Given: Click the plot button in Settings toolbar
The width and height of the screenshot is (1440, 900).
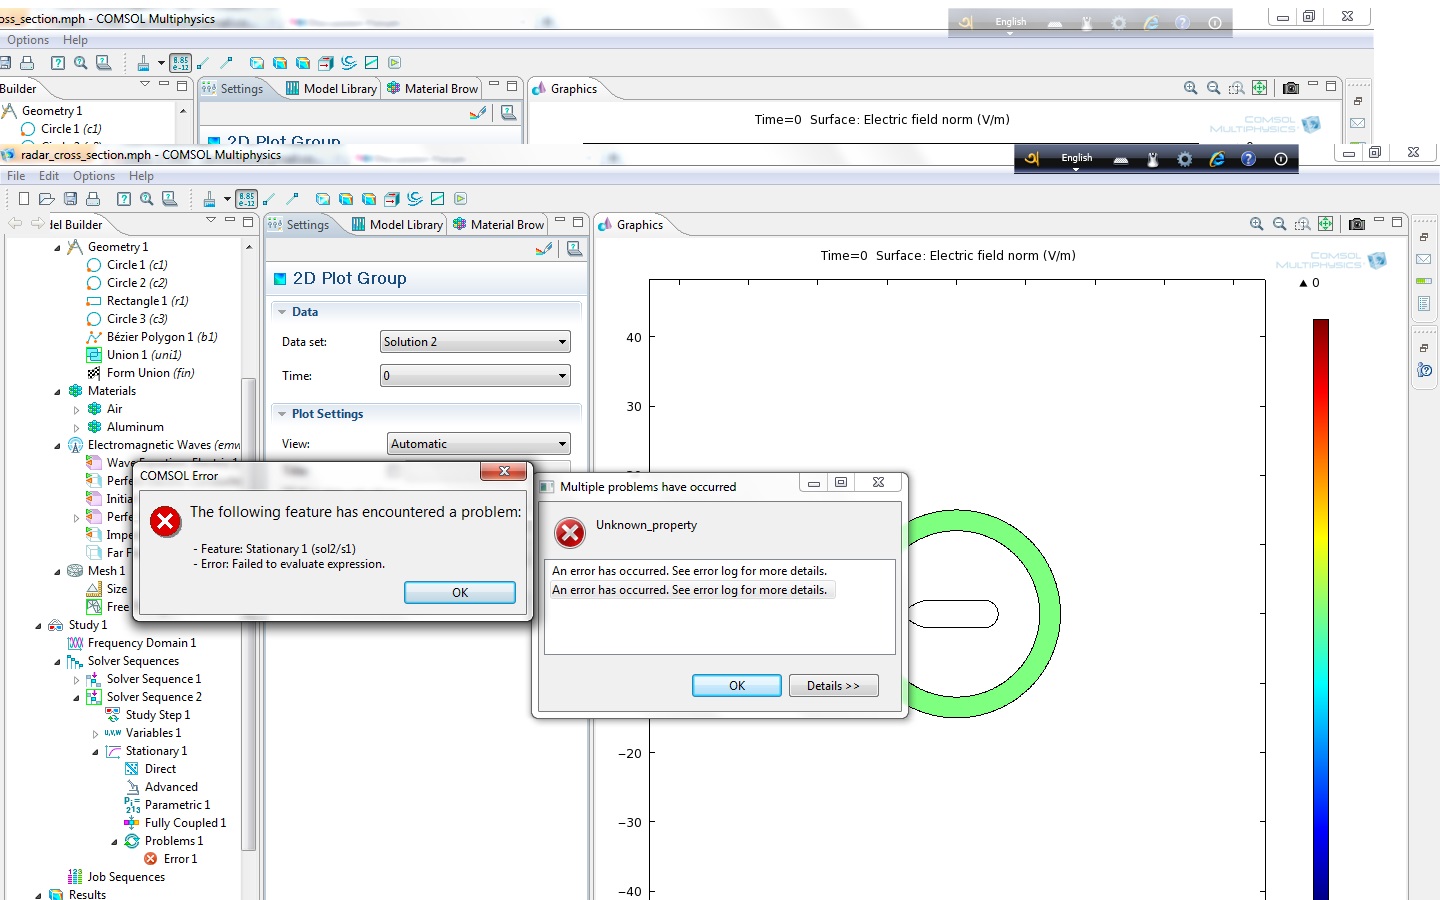Looking at the screenshot, I should pos(544,249).
